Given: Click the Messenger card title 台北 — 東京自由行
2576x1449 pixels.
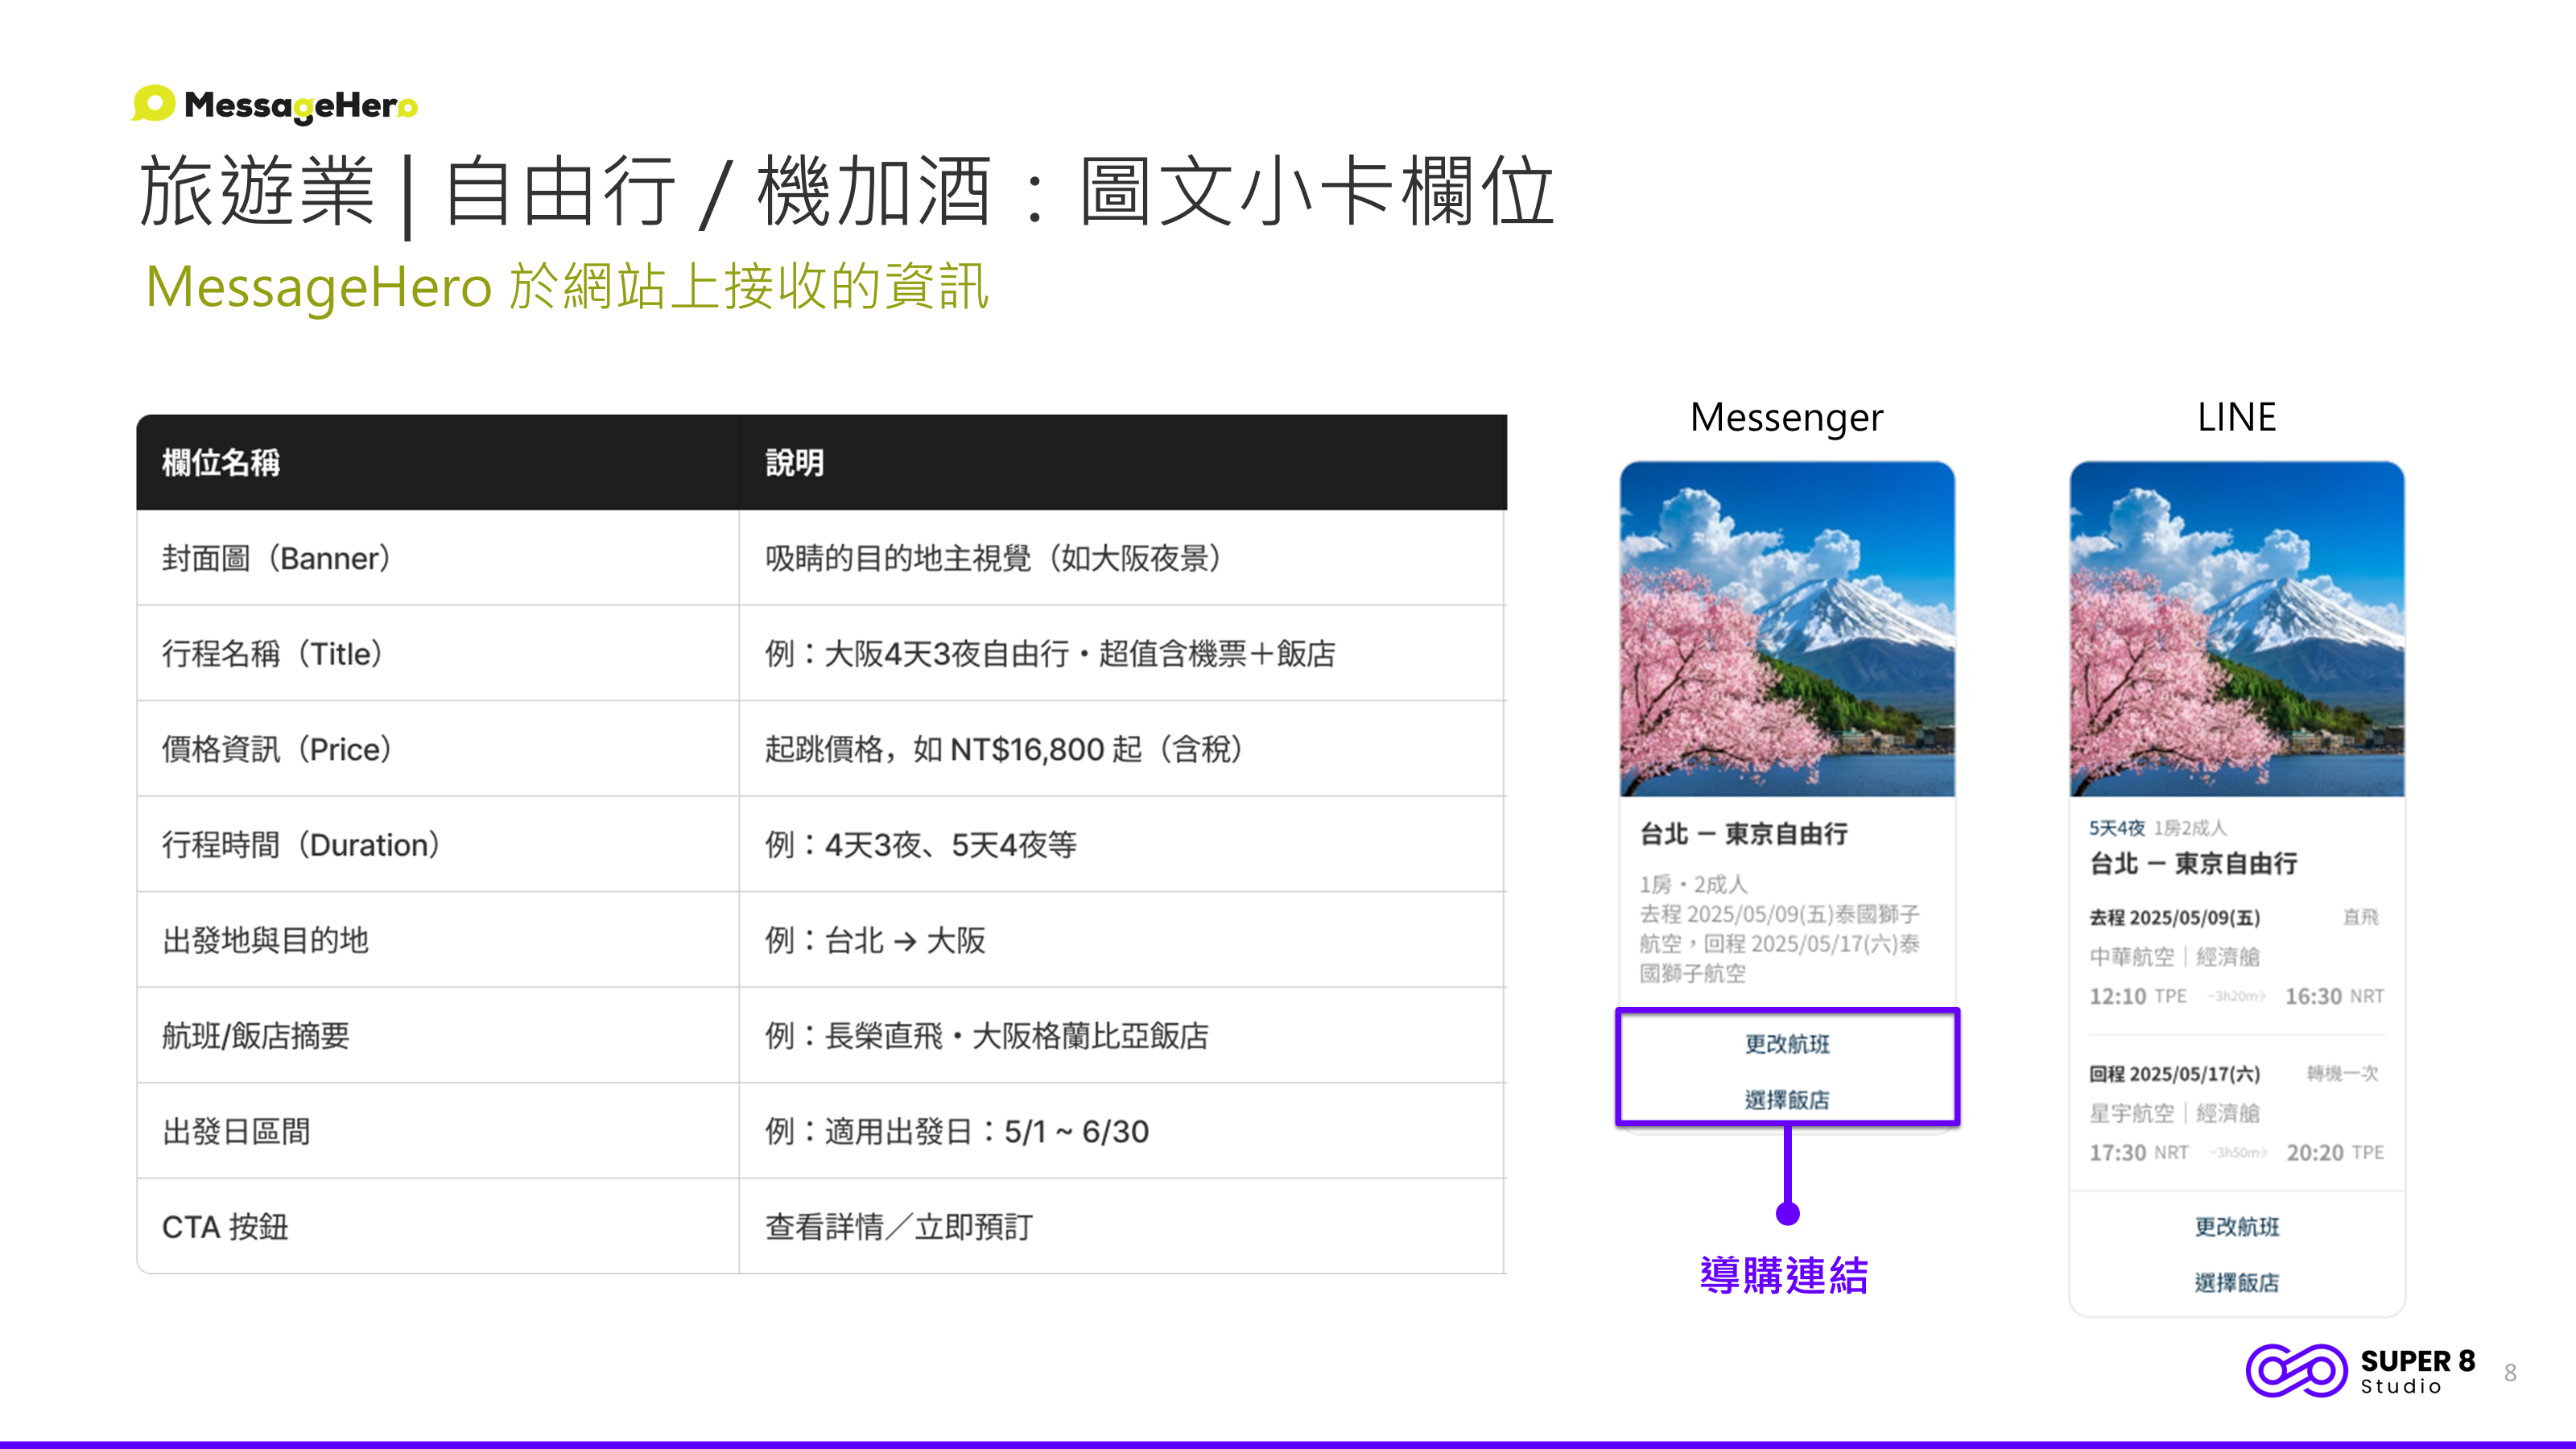Looking at the screenshot, I should tap(1743, 834).
